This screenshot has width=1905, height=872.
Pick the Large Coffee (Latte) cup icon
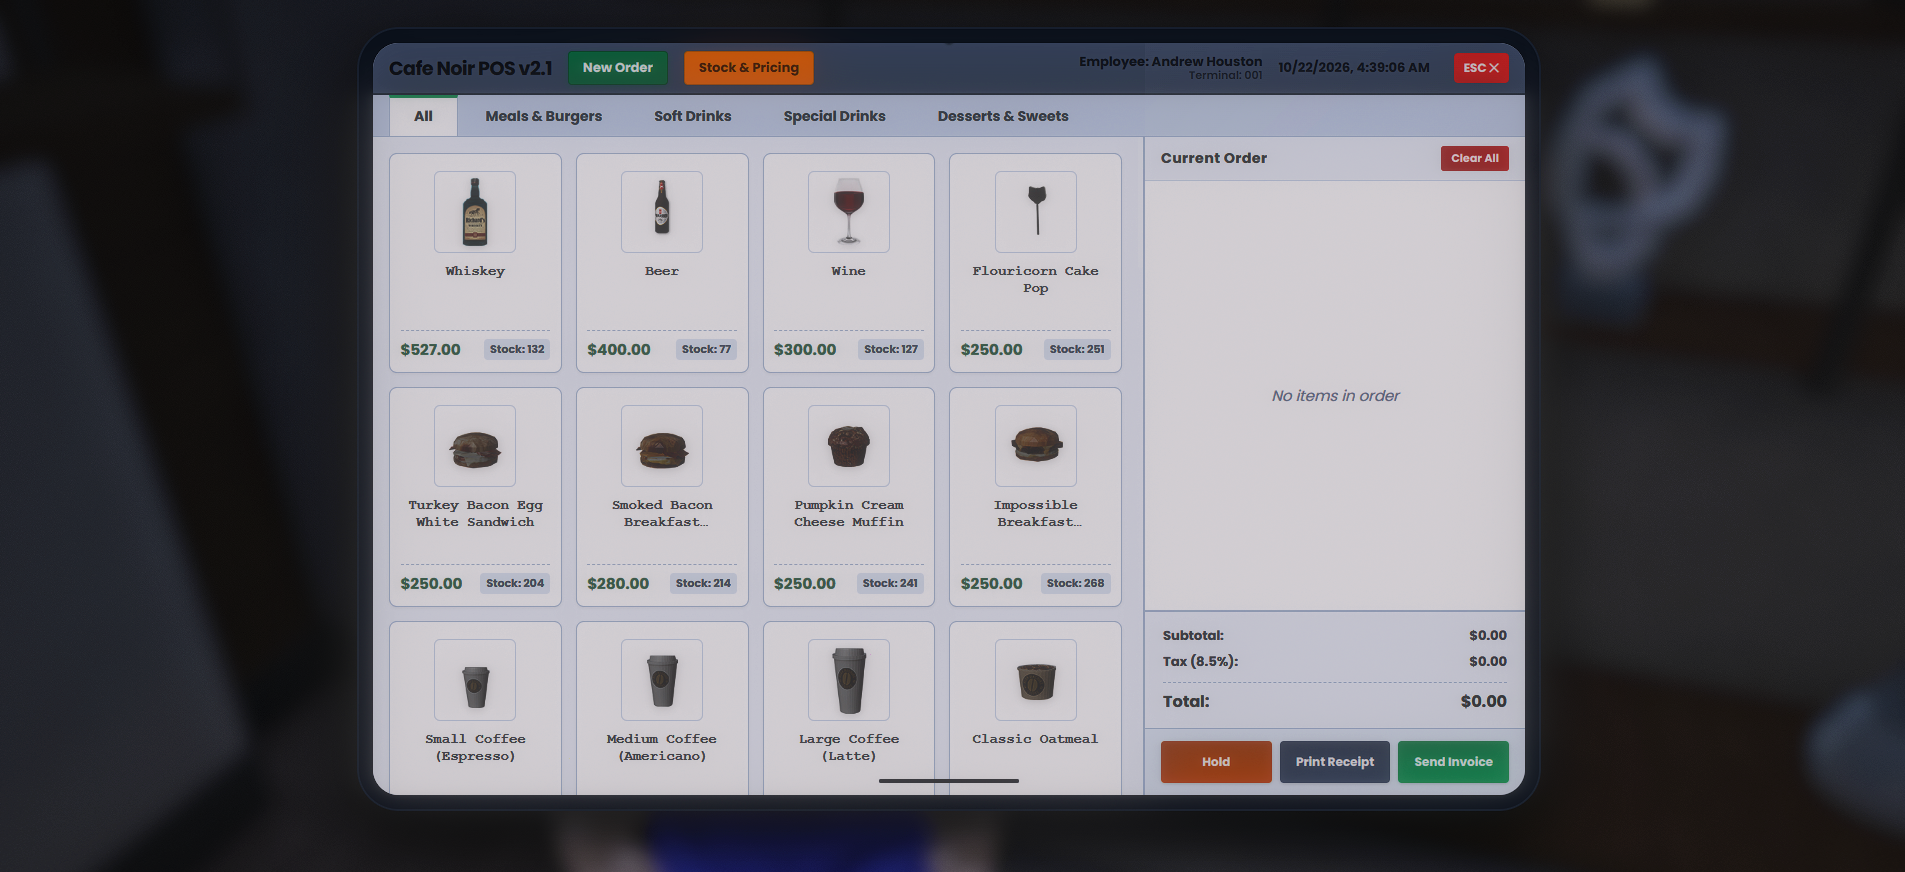pyautogui.click(x=849, y=680)
